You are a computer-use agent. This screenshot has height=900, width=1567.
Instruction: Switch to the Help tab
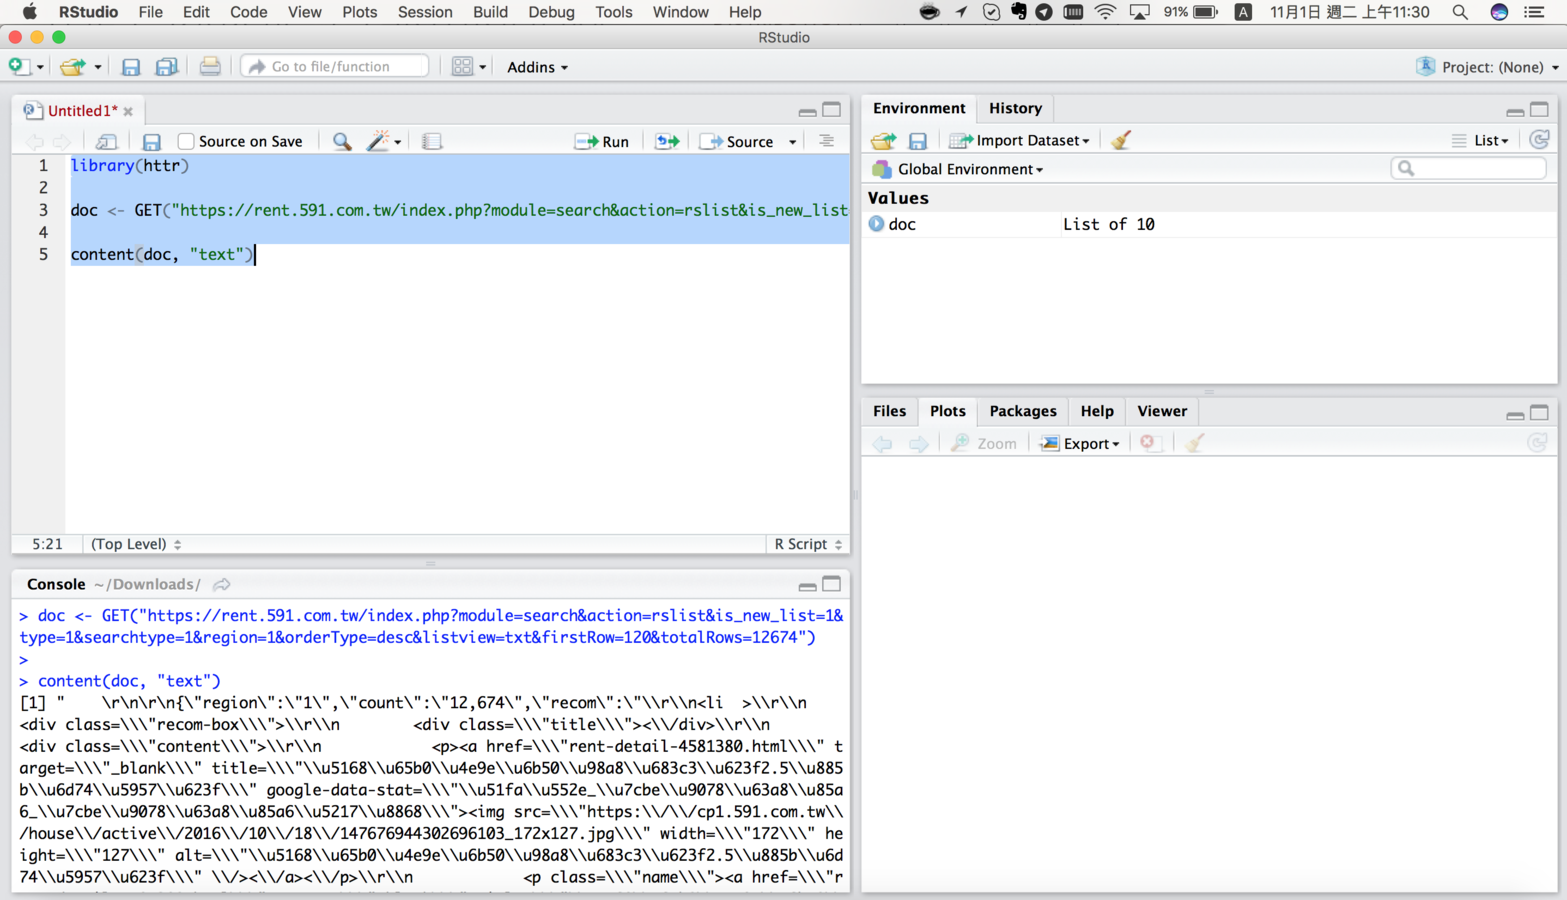pos(1096,411)
